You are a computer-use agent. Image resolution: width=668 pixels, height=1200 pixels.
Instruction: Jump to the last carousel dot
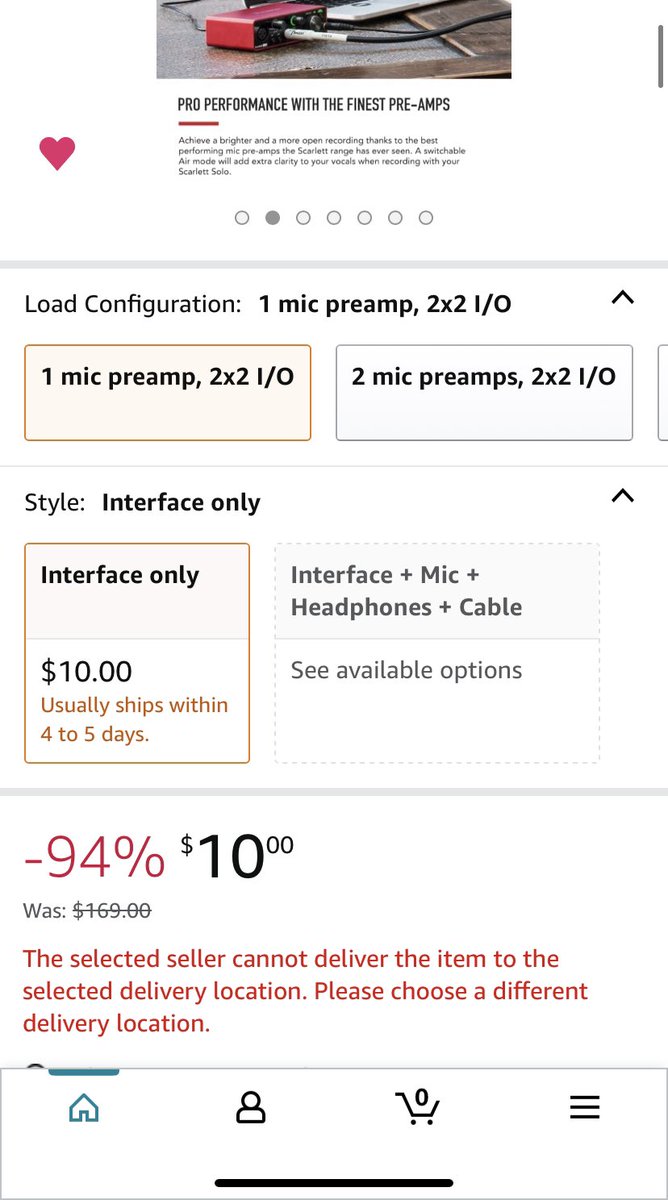coord(426,218)
